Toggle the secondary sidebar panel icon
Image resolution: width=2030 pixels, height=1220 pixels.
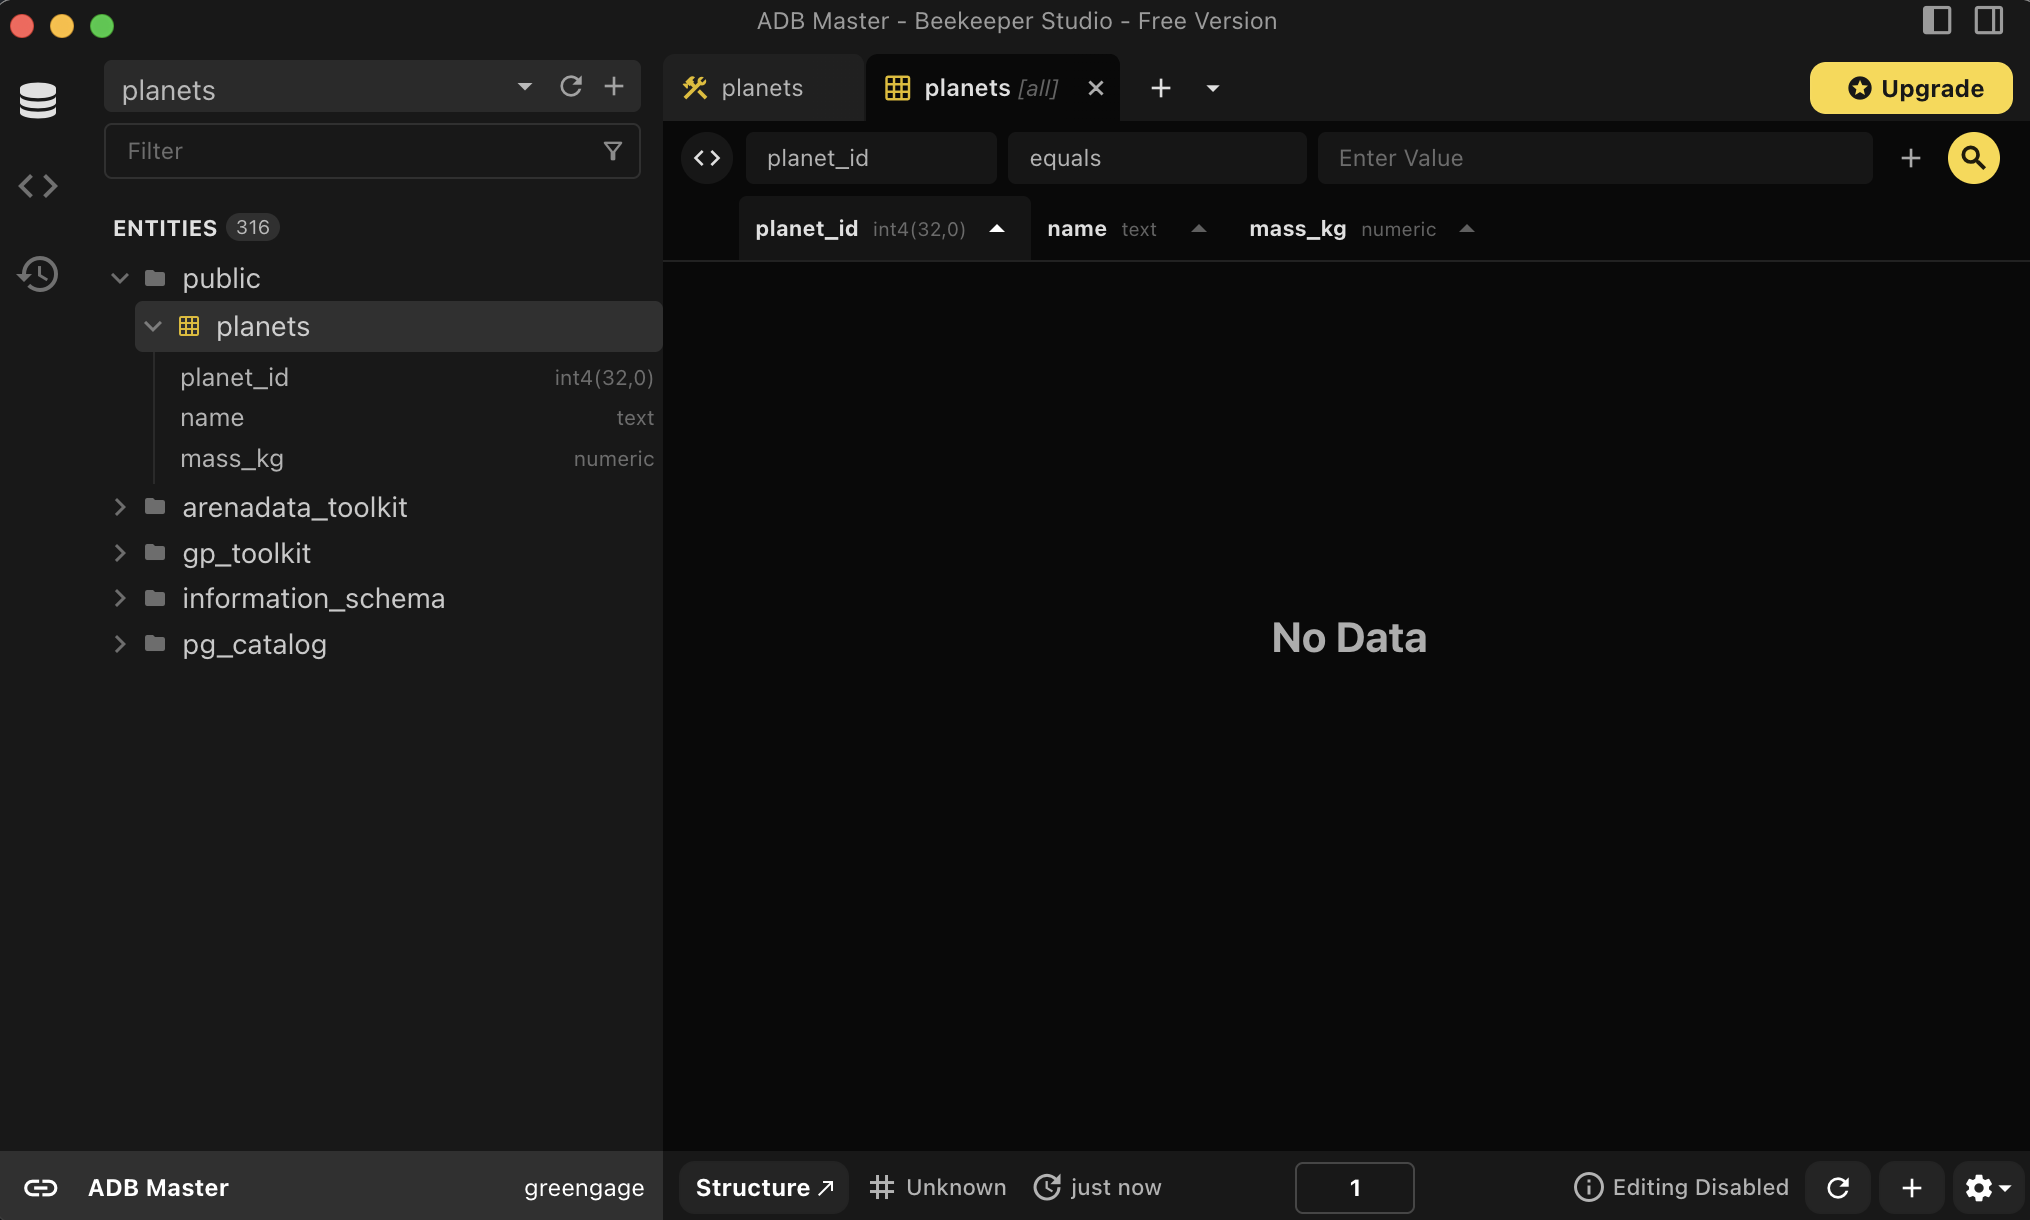[1989, 21]
